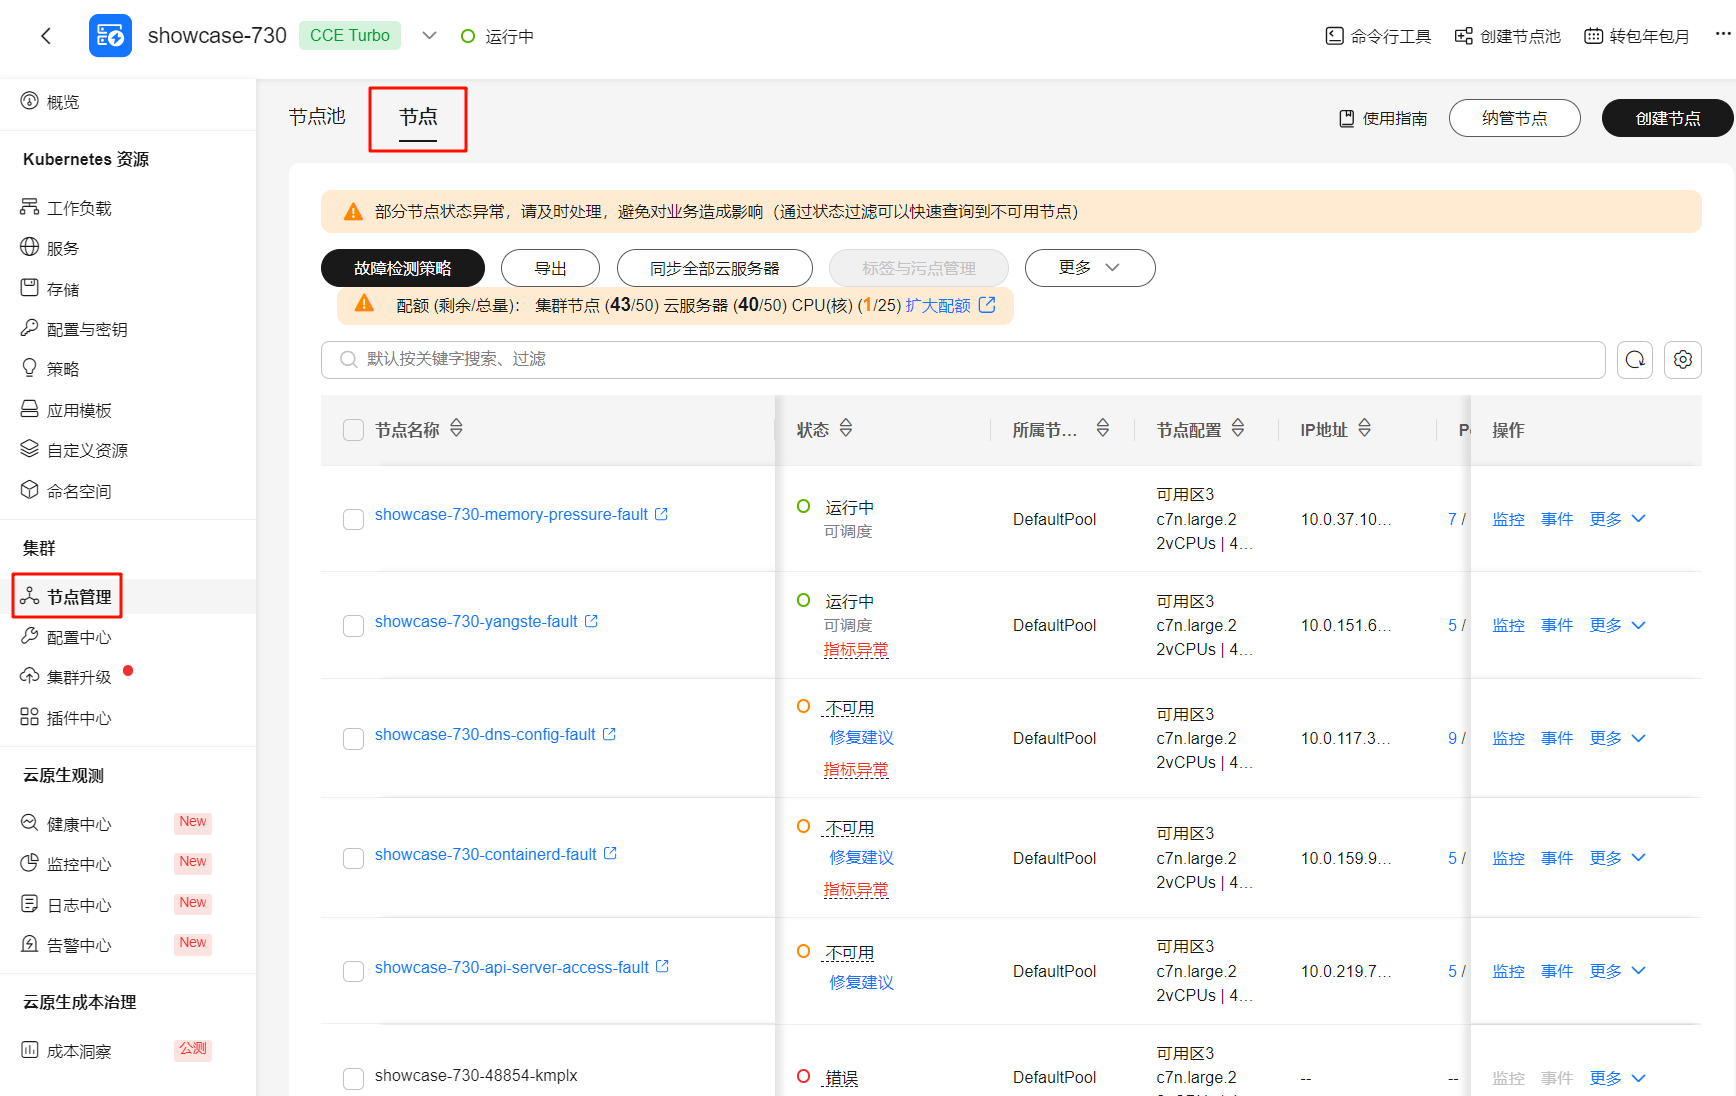Open 插件中心 in the sidebar
The width and height of the screenshot is (1736, 1096).
79,718
